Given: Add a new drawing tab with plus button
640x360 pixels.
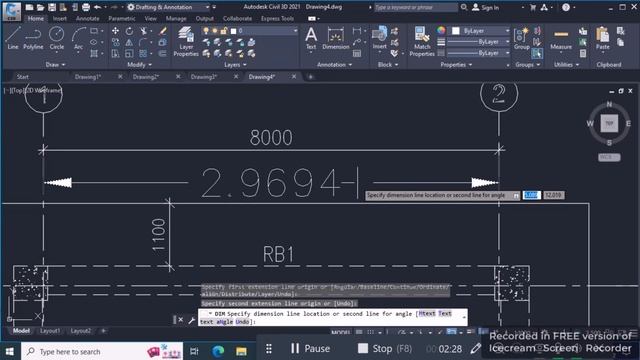Looking at the screenshot, I should click(310, 77).
